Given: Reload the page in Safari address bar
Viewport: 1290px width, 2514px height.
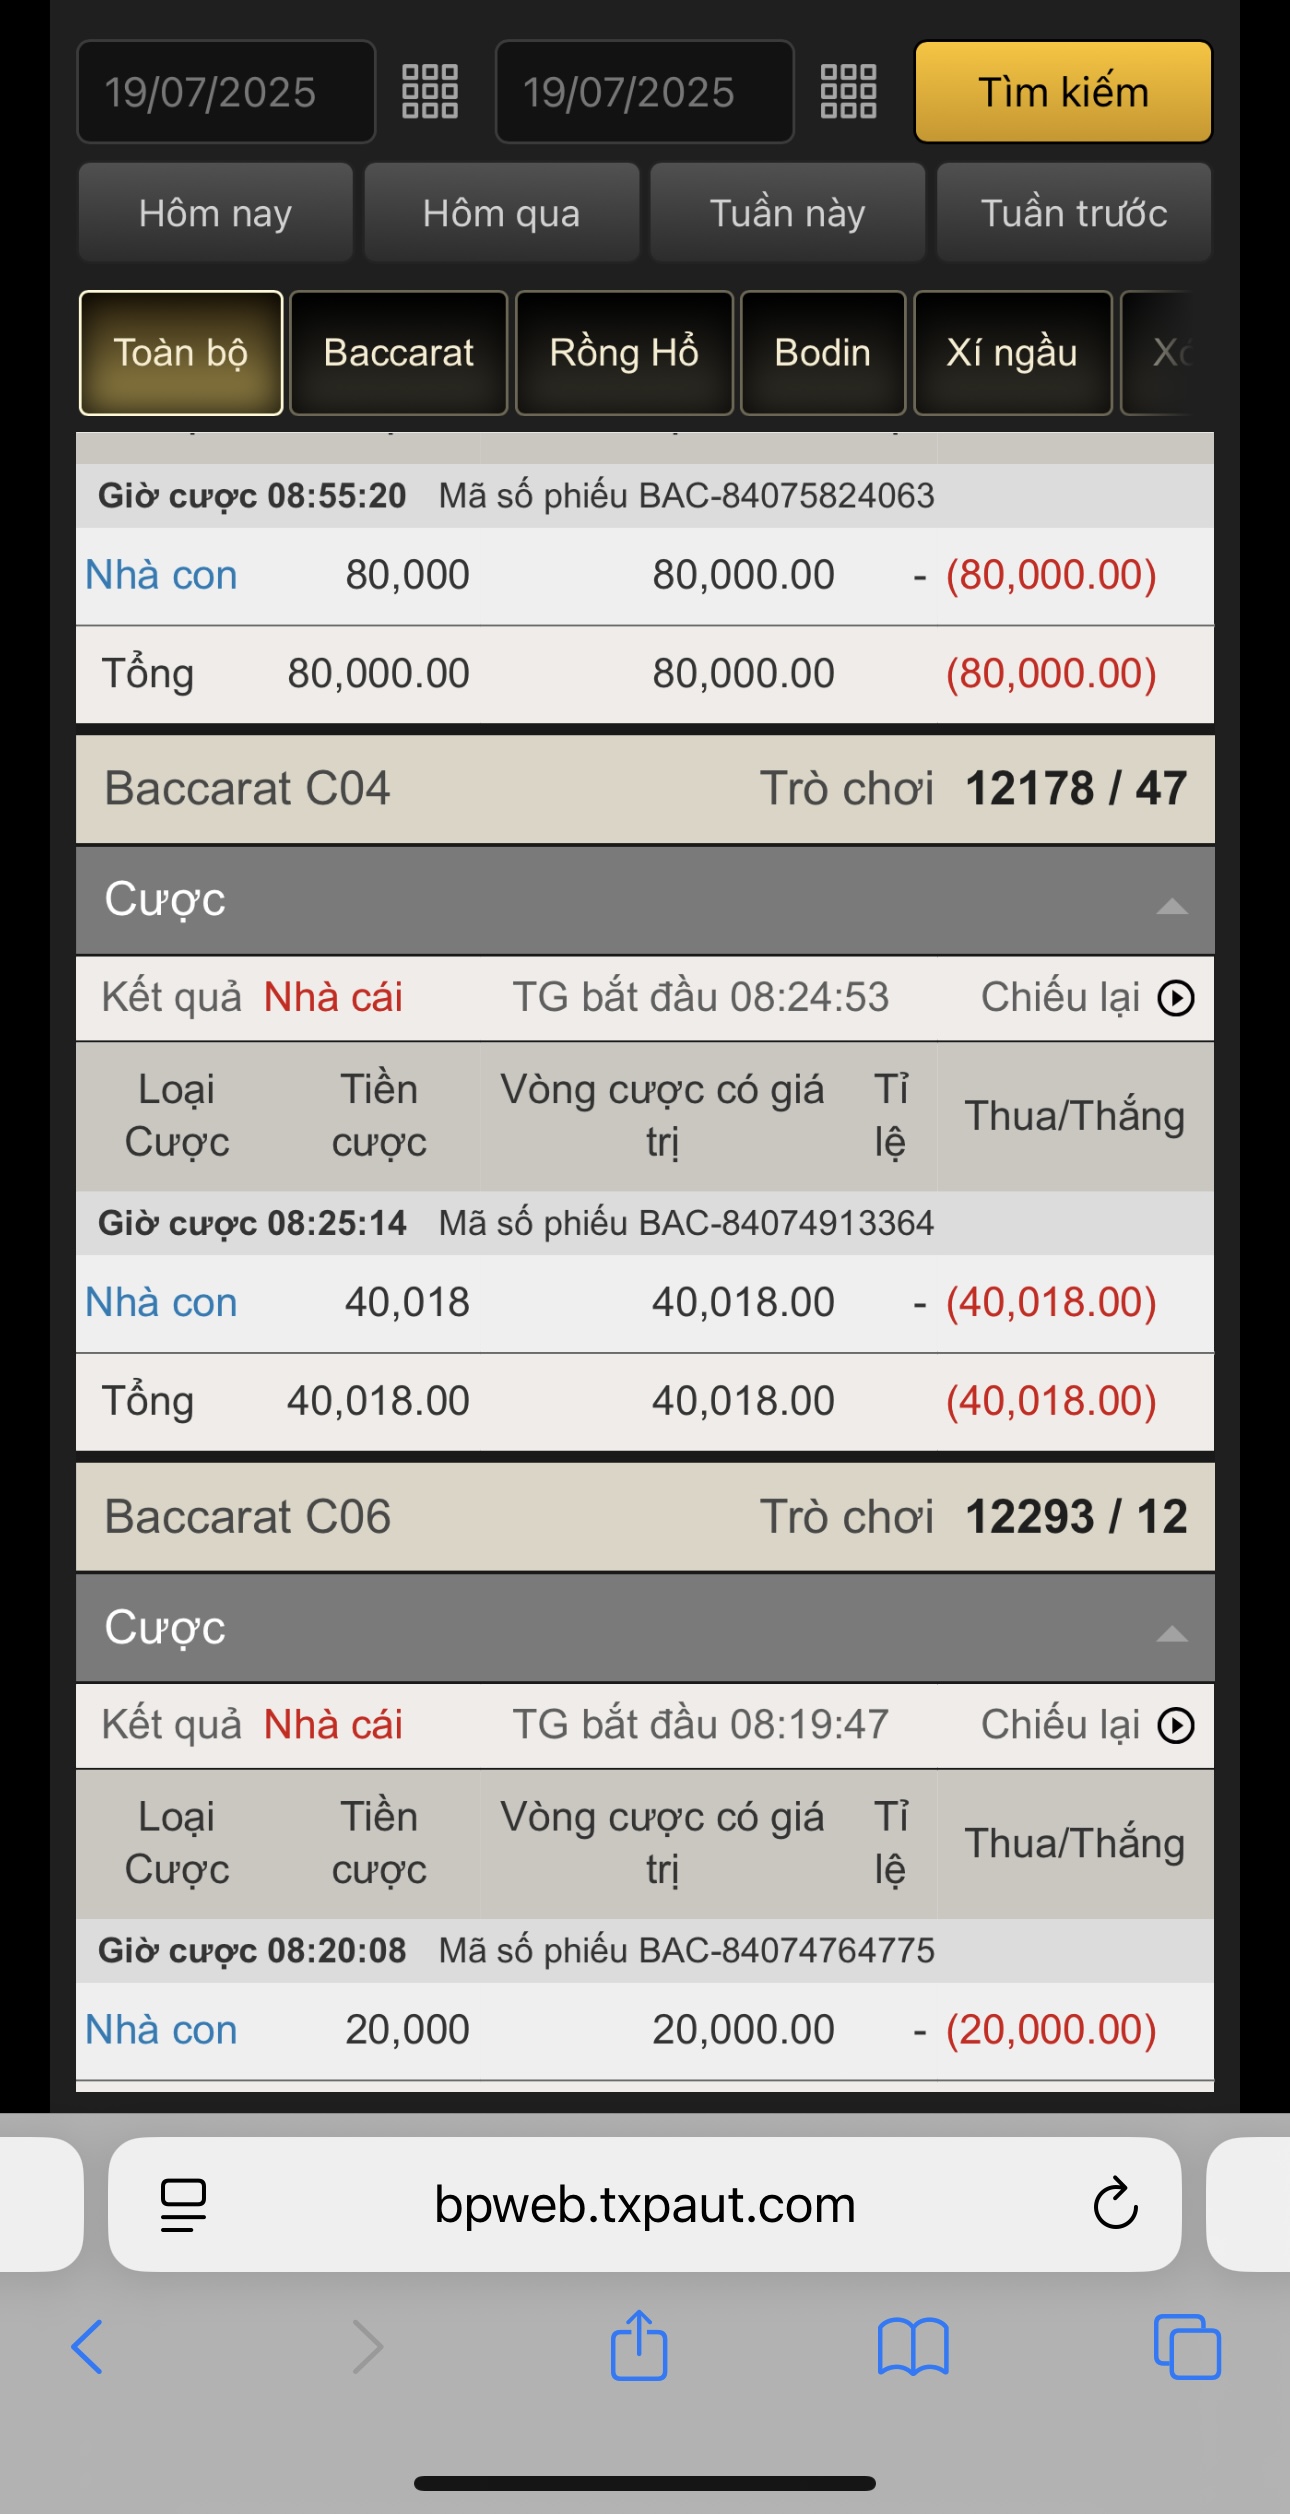Looking at the screenshot, I should pyautogui.click(x=1115, y=2204).
